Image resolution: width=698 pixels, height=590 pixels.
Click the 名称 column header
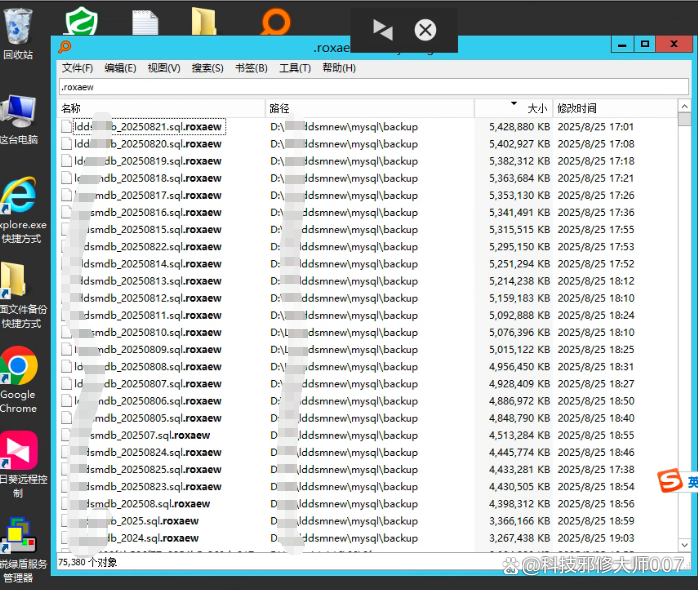click(x=71, y=108)
